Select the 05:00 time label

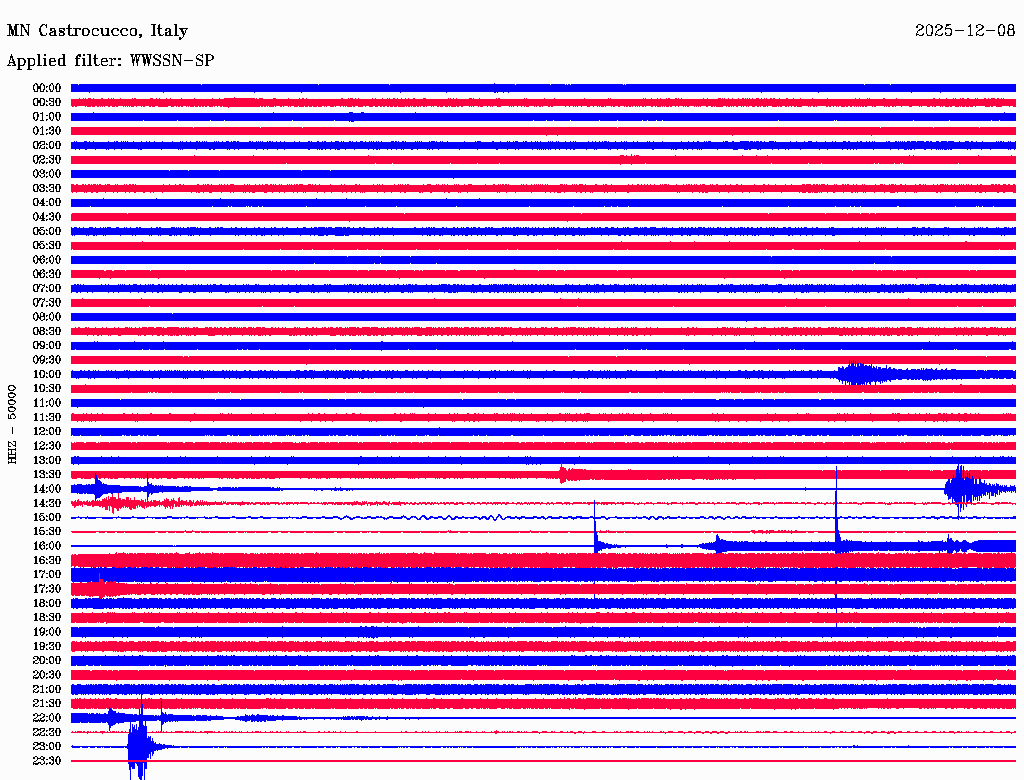(x=47, y=231)
